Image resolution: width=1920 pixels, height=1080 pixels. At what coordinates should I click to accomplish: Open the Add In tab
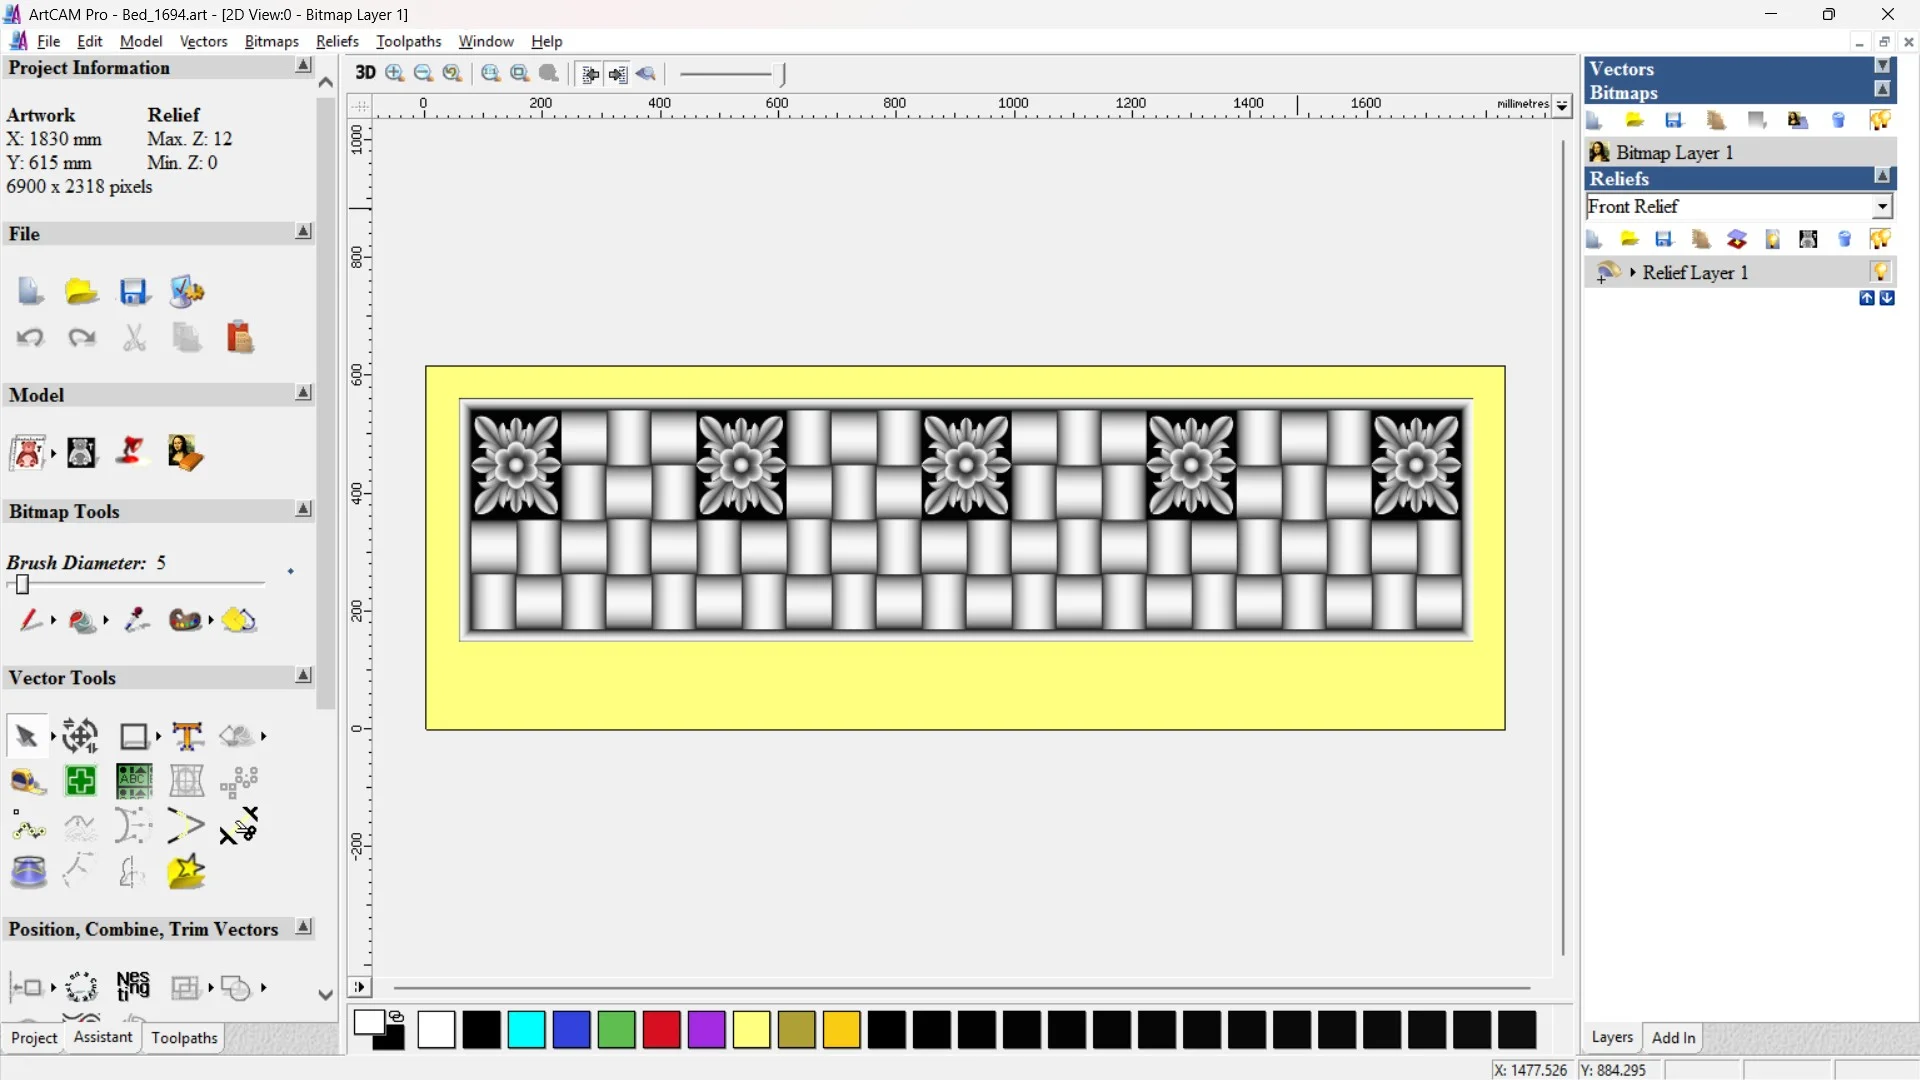coord(1673,1038)
